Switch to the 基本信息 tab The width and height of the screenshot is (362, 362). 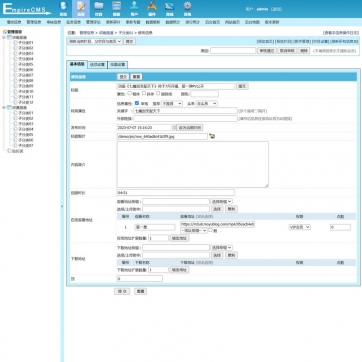click(77, 64)
